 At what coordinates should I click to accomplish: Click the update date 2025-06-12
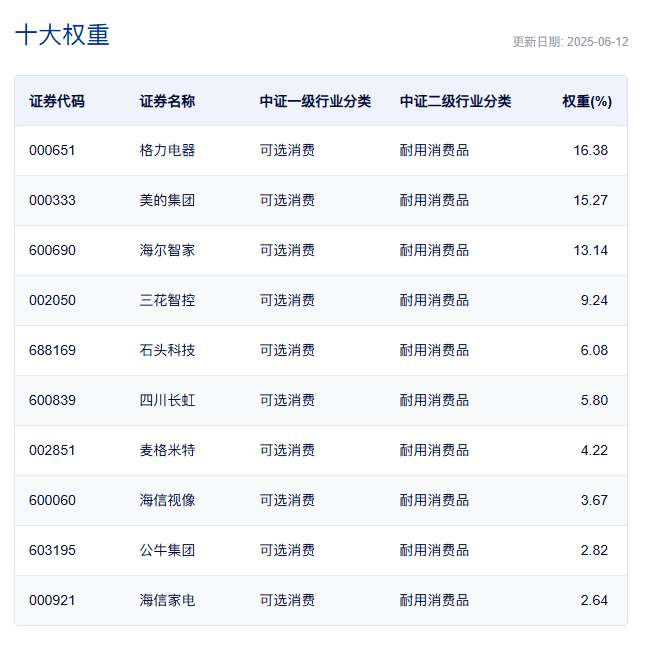[597, 42]
